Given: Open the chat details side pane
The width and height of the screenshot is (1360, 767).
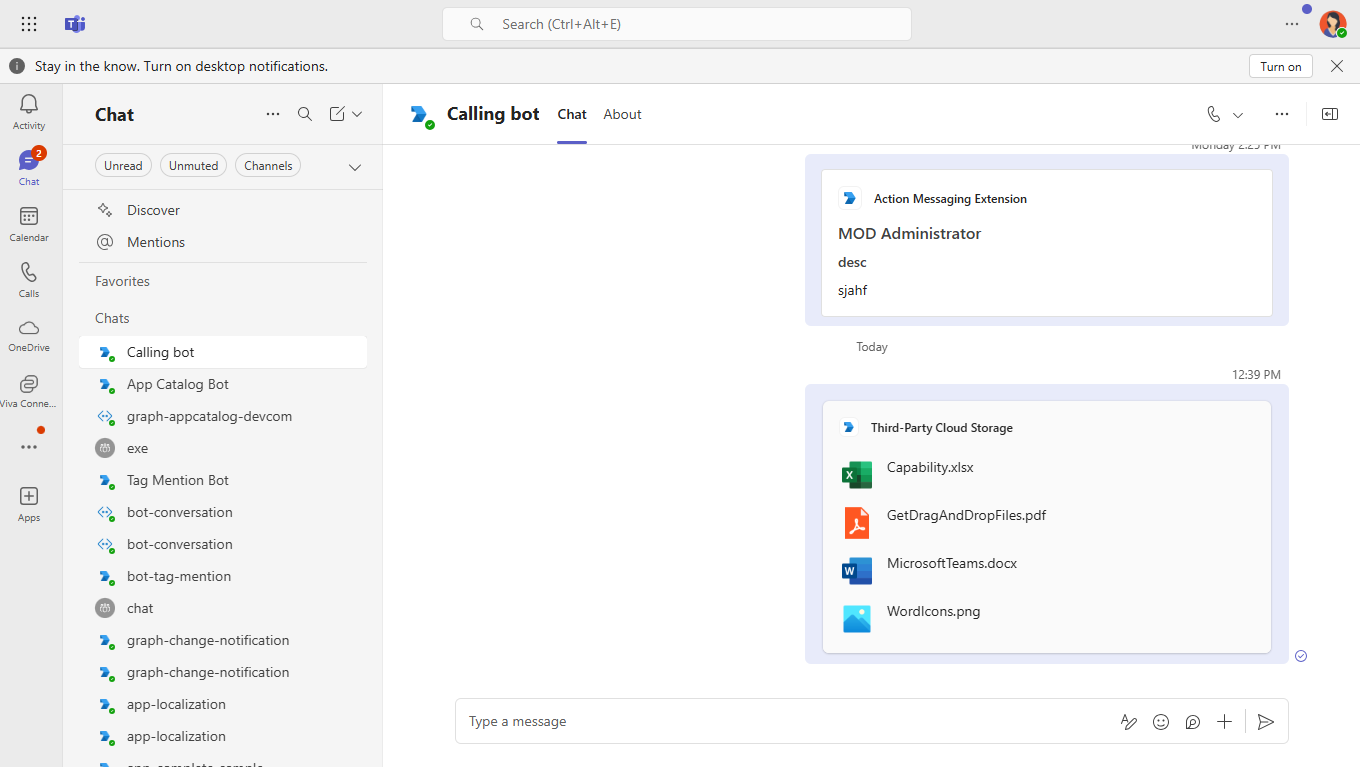Looking at the screenshot, I should [x=1330, y=114].
